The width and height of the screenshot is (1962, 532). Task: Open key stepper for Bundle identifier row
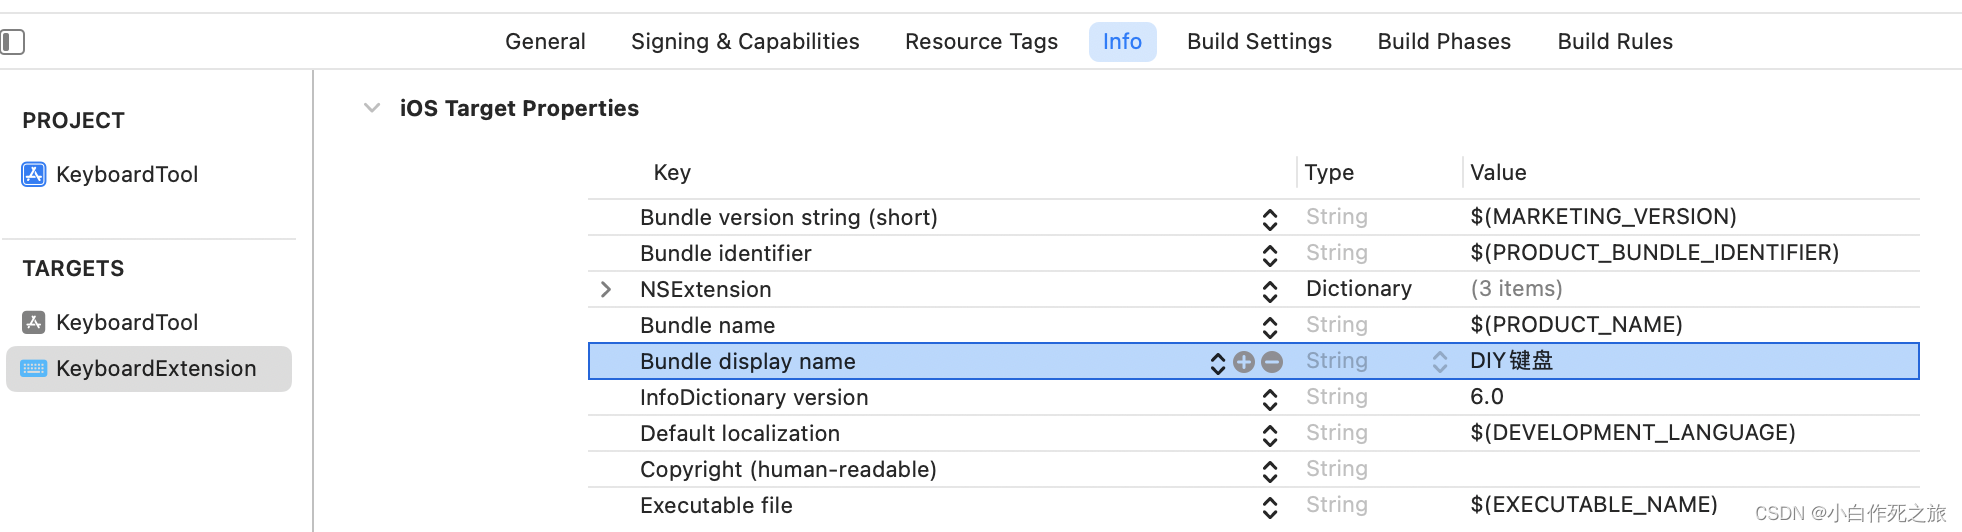point(1269,255)
